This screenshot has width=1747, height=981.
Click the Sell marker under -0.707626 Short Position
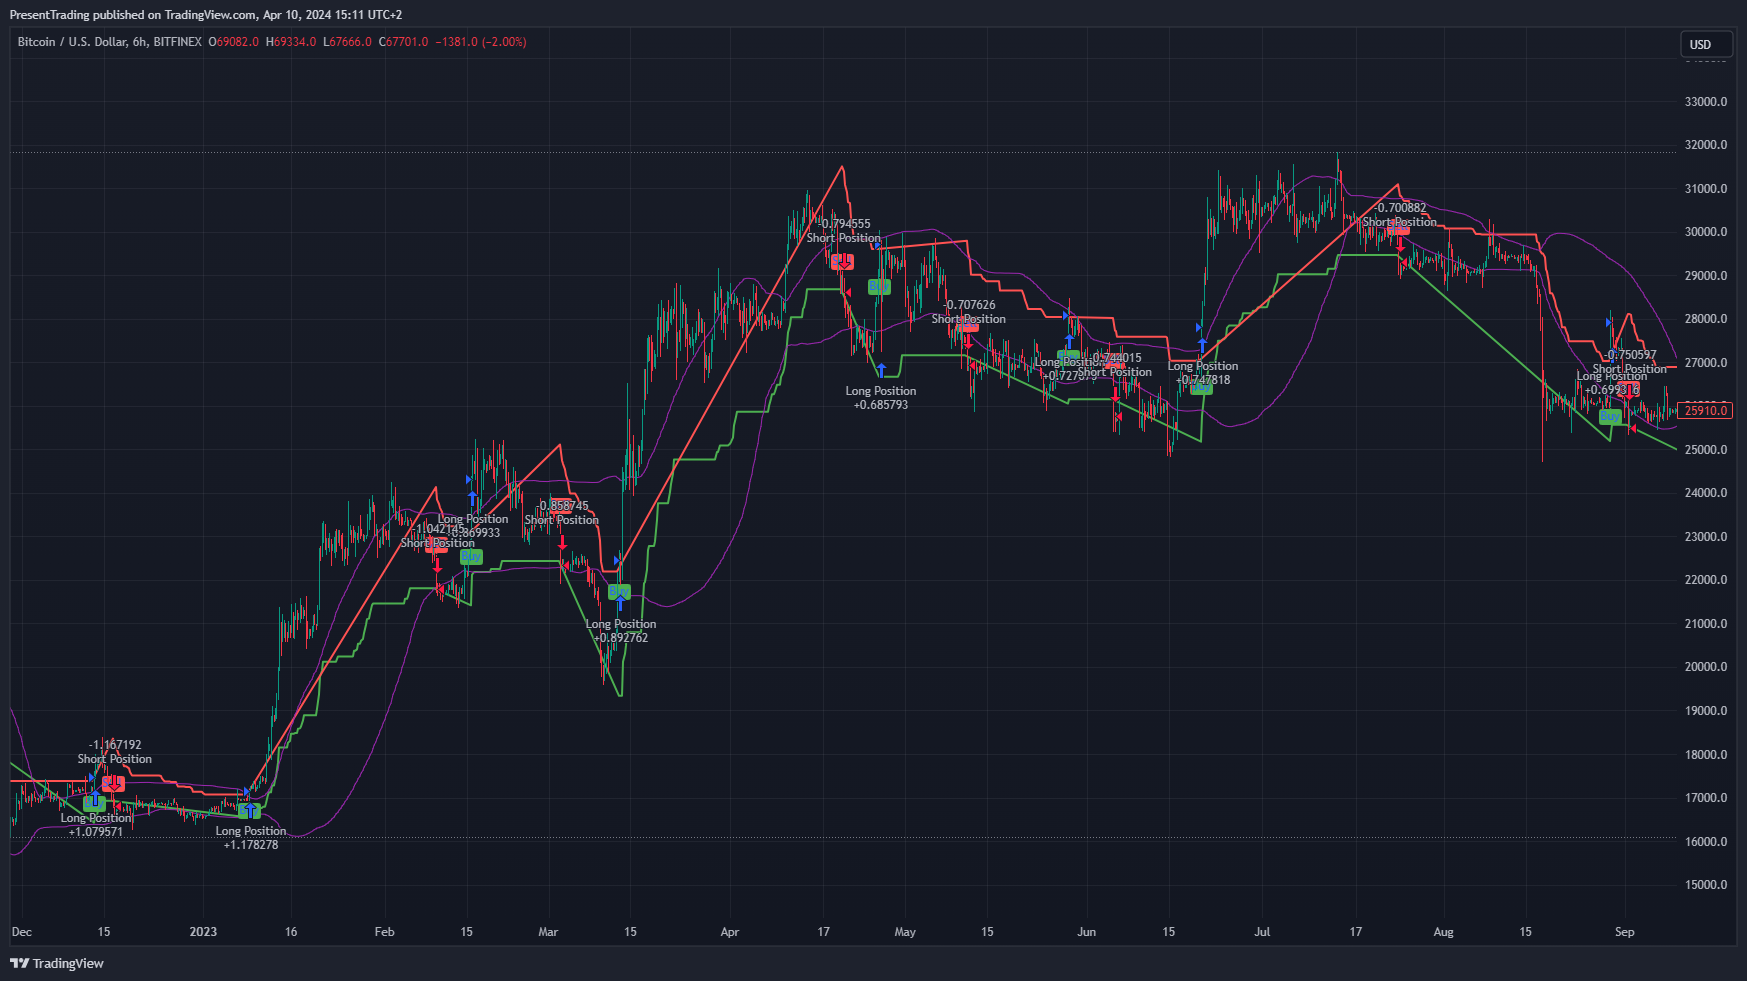[967, 326]
